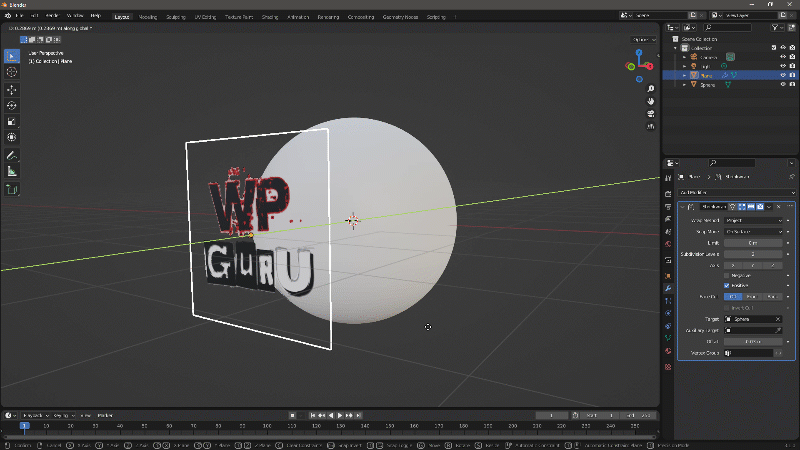The image size is (800, 450).
Task: Switch to the Modeling workspace tab
Action: (x=148, y=17)
